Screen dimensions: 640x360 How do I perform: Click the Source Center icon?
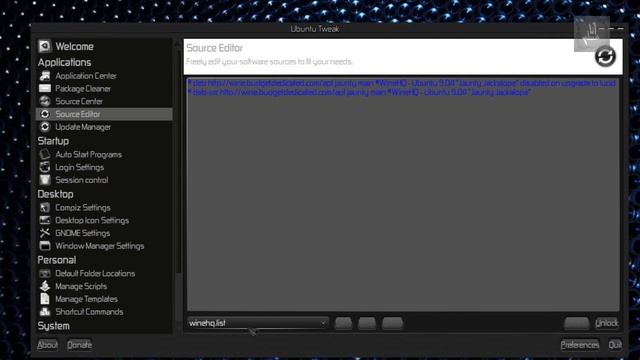(x=45, y=101)
